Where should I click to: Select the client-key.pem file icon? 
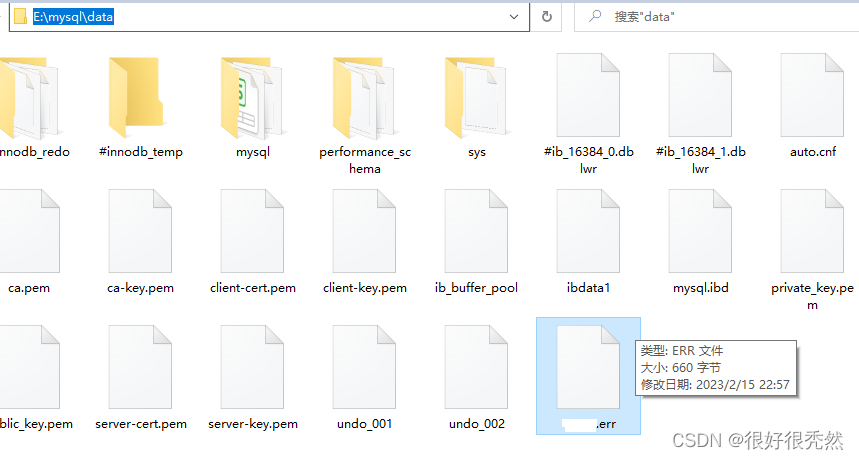(364, 231)
